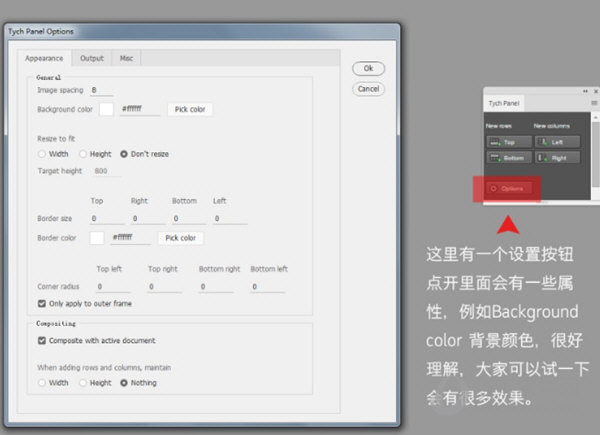600x435 pixels.
Task: Toggle Only apply to outer frame
Action: pos(42,303)
